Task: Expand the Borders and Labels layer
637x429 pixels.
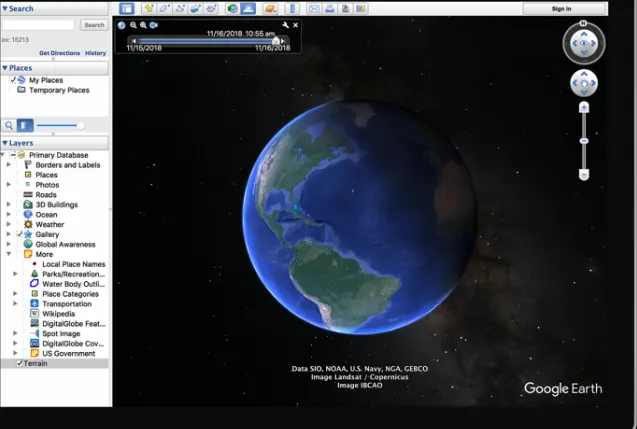Action: click(x=9, y=165)
